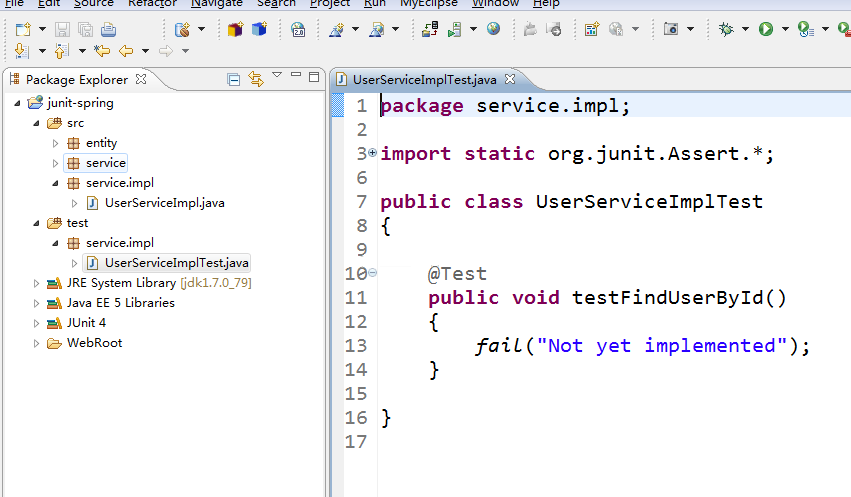The height and width of the screenshot is (497, 851).
Task: Maximize the Package Explorer panel
Action: [x=314, y=77]
